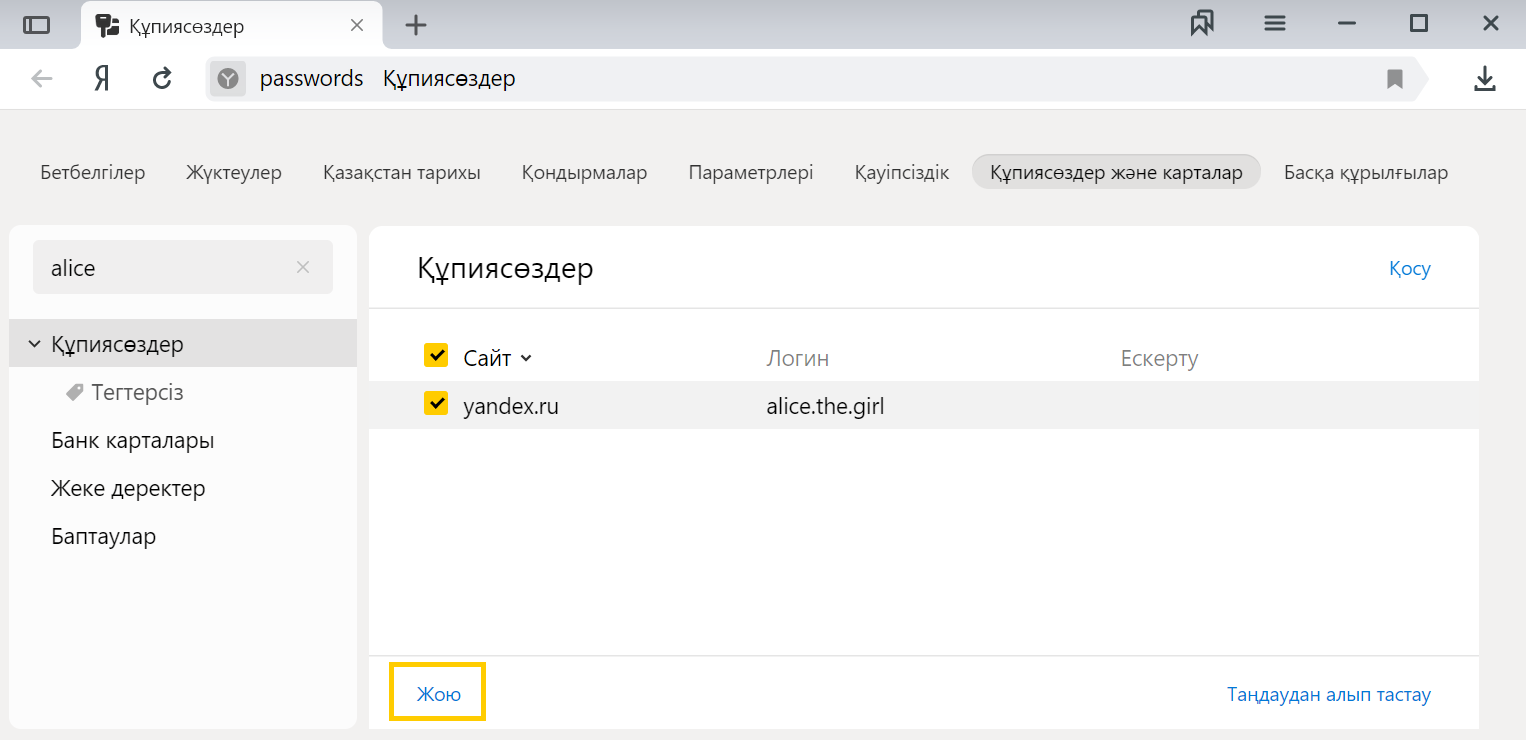Switch to the Жүктеулер tab
Viewport: 1526px width, 740px height.
pos(234,172)
